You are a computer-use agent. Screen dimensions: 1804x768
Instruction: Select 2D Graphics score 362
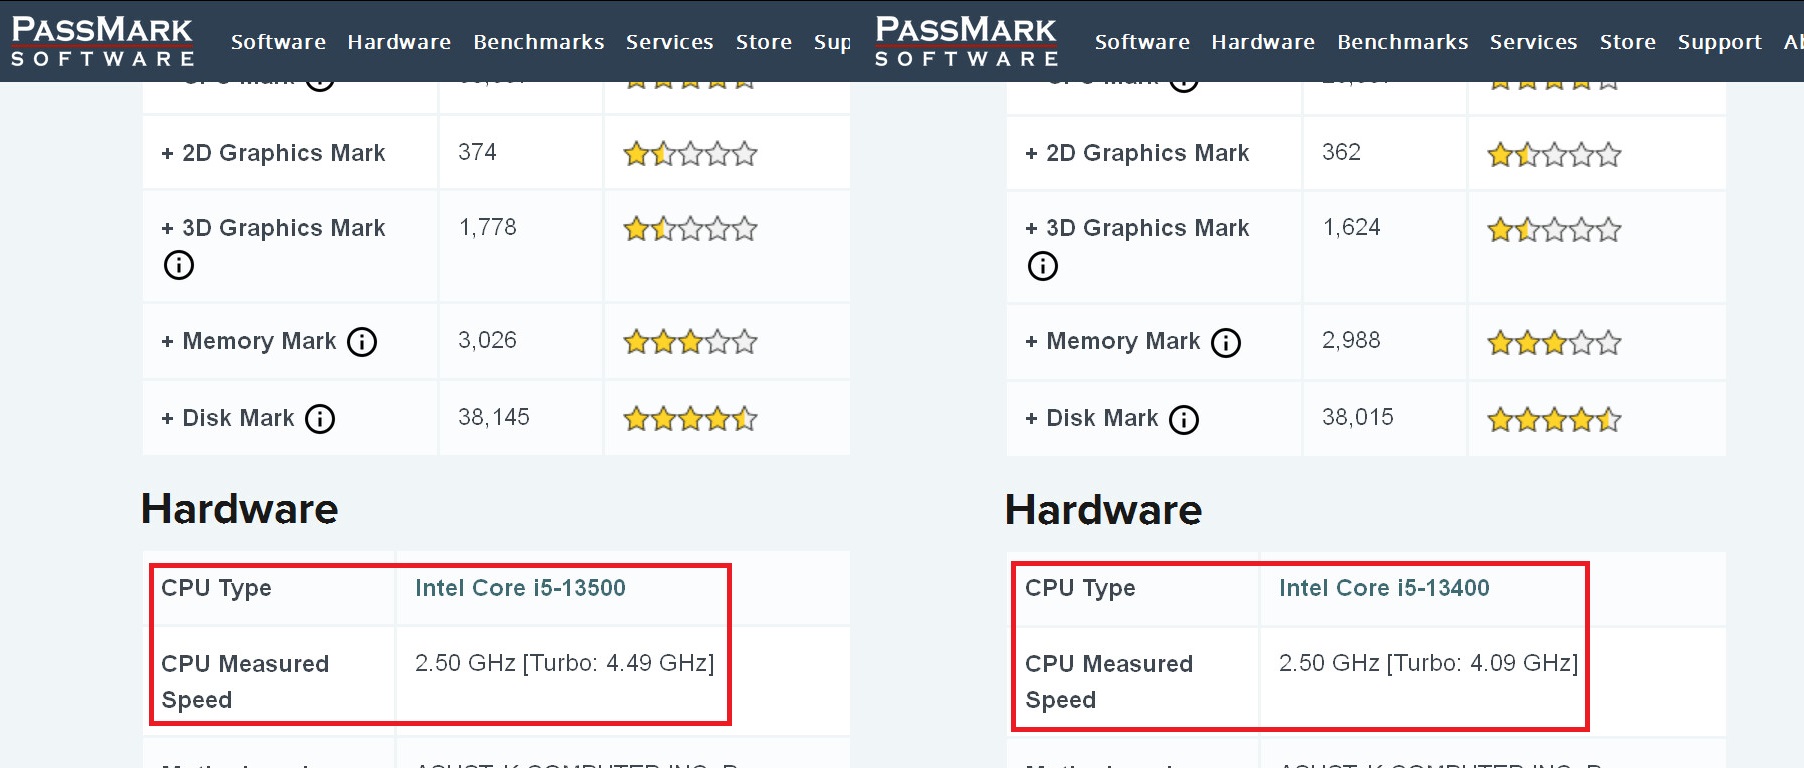coord(1341,152)
